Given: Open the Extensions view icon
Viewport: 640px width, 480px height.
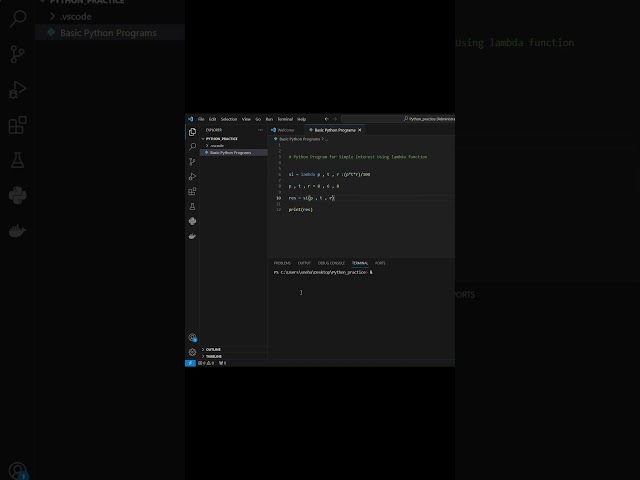Looking at the screenshot, I should (x=192, y=191).
